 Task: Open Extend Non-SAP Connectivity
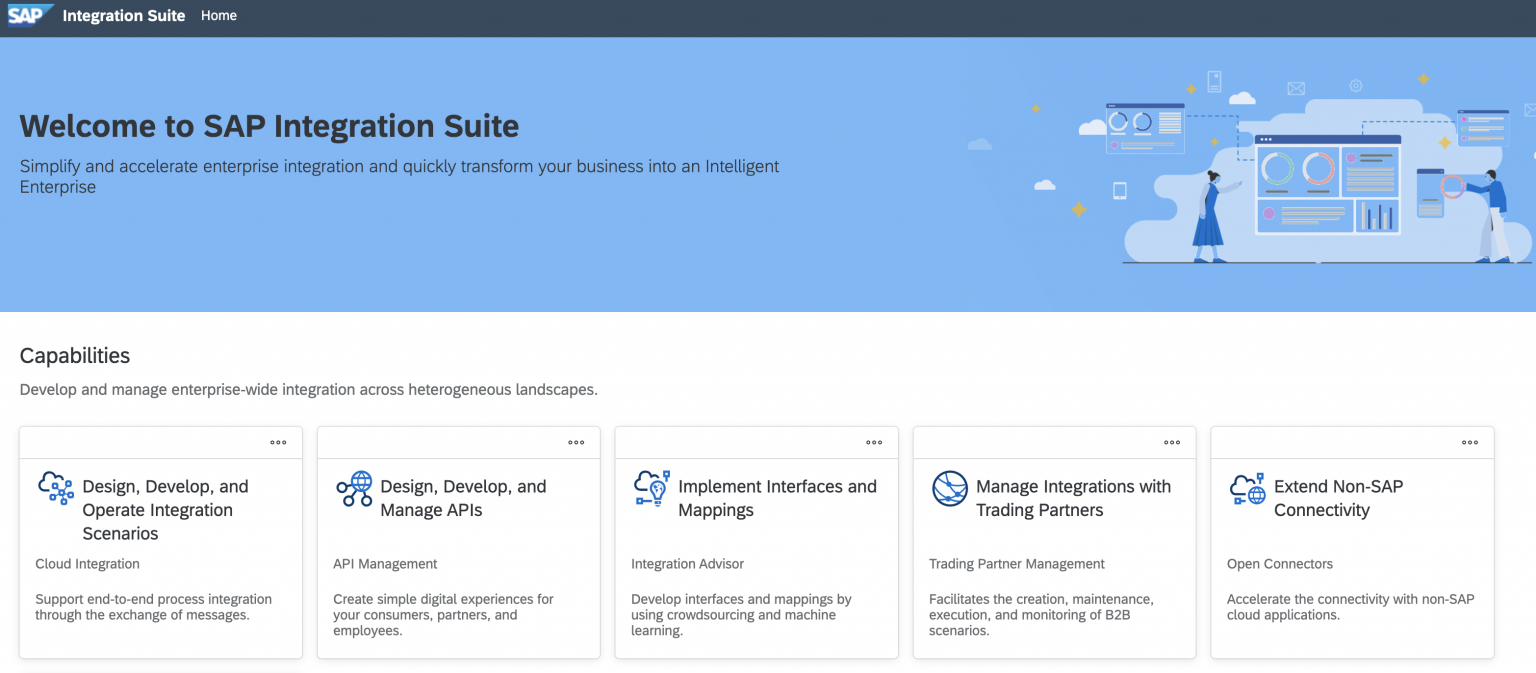pos(1338,498)
